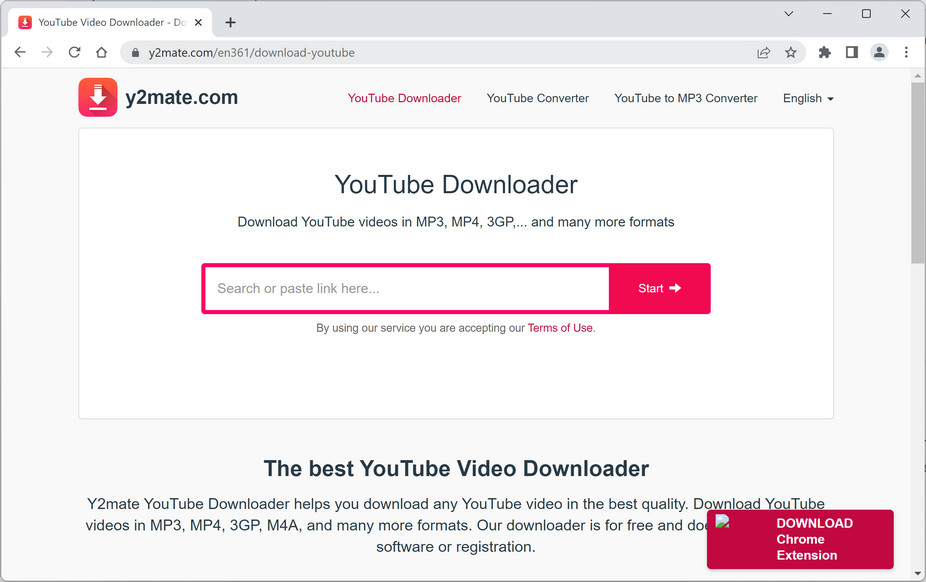Open the Terms of Use link

[560, 328]
